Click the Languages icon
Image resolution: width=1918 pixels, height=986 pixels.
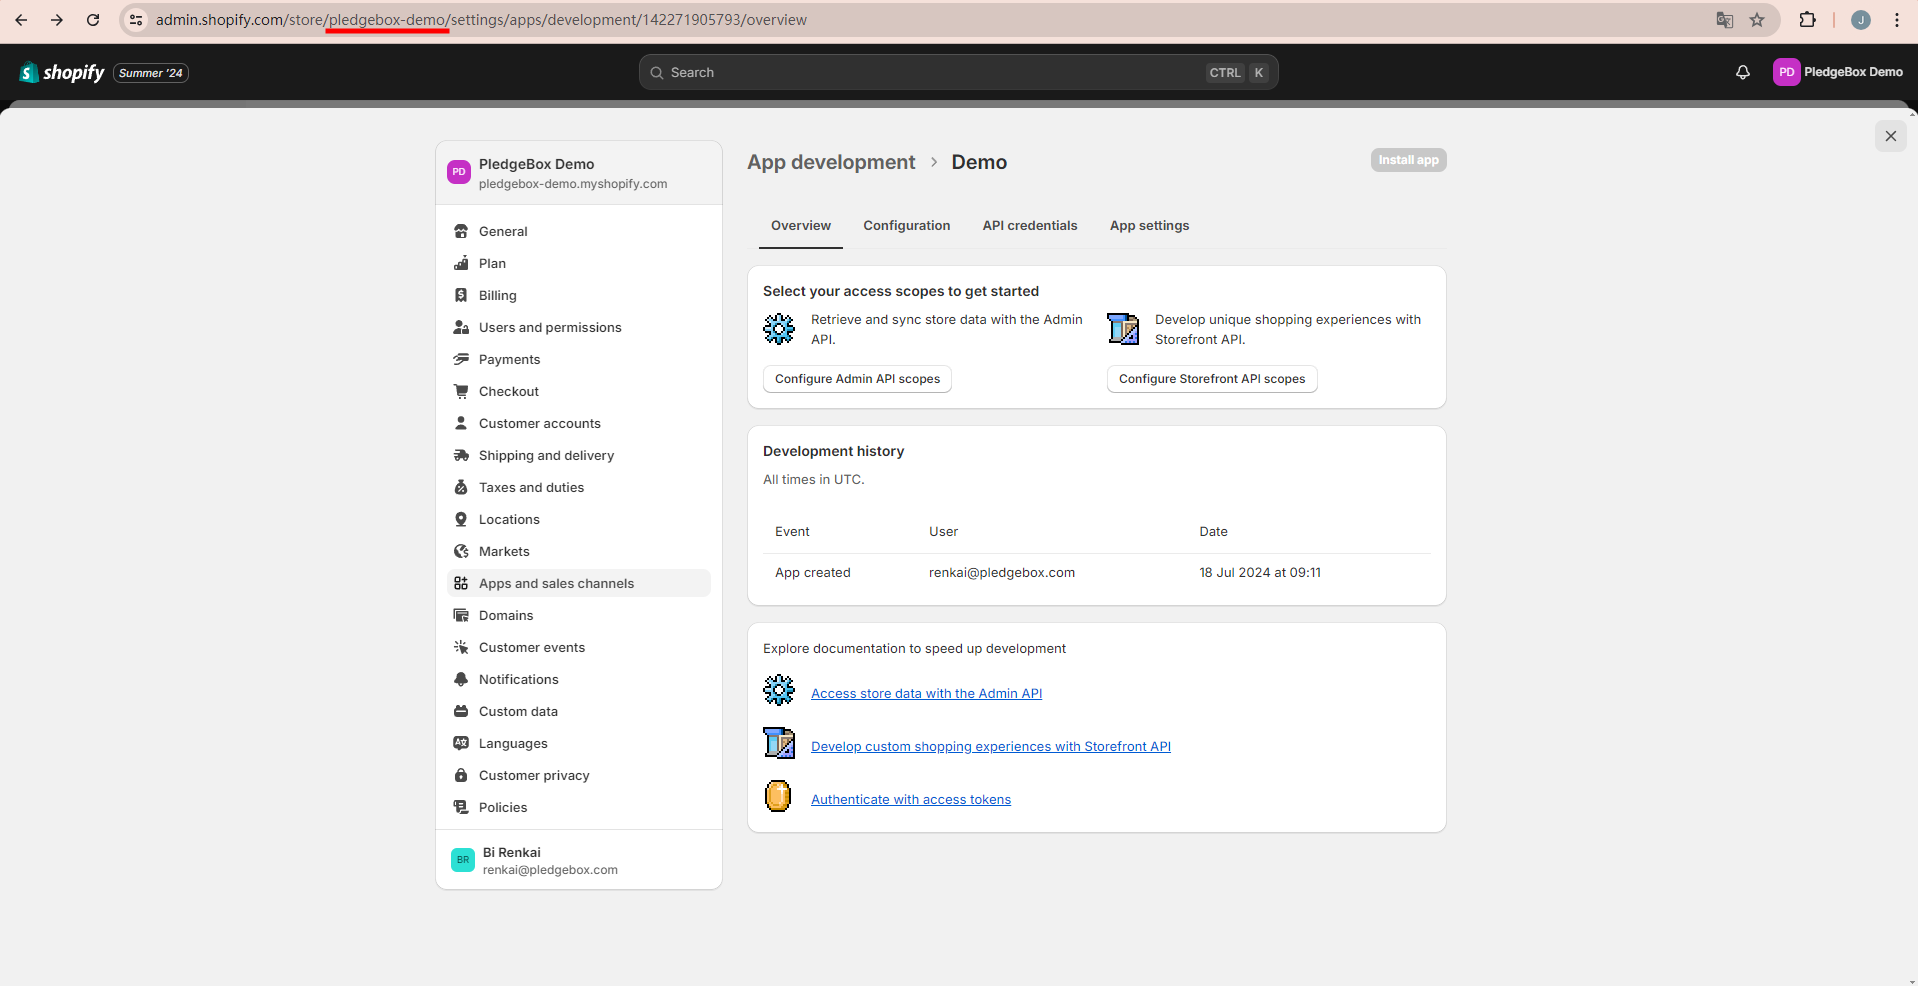coord(461,743)
